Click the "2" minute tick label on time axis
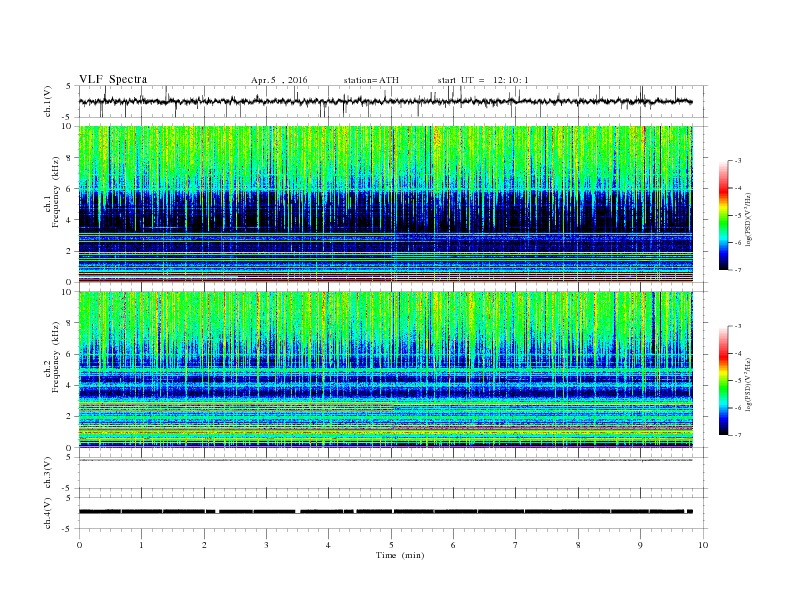The height and width of the screenshot is (612, 792). coord(204,545)
